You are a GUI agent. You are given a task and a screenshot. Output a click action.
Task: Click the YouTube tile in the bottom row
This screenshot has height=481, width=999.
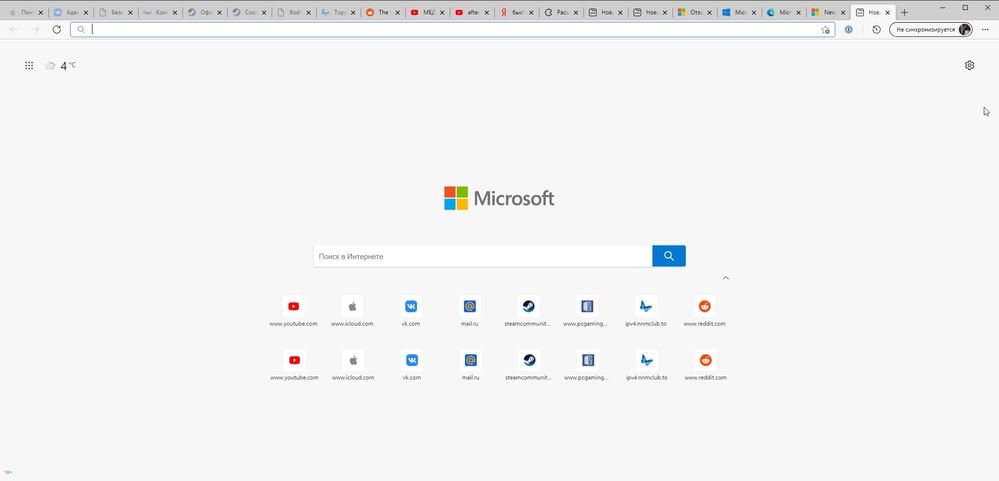tap(294, 365)
